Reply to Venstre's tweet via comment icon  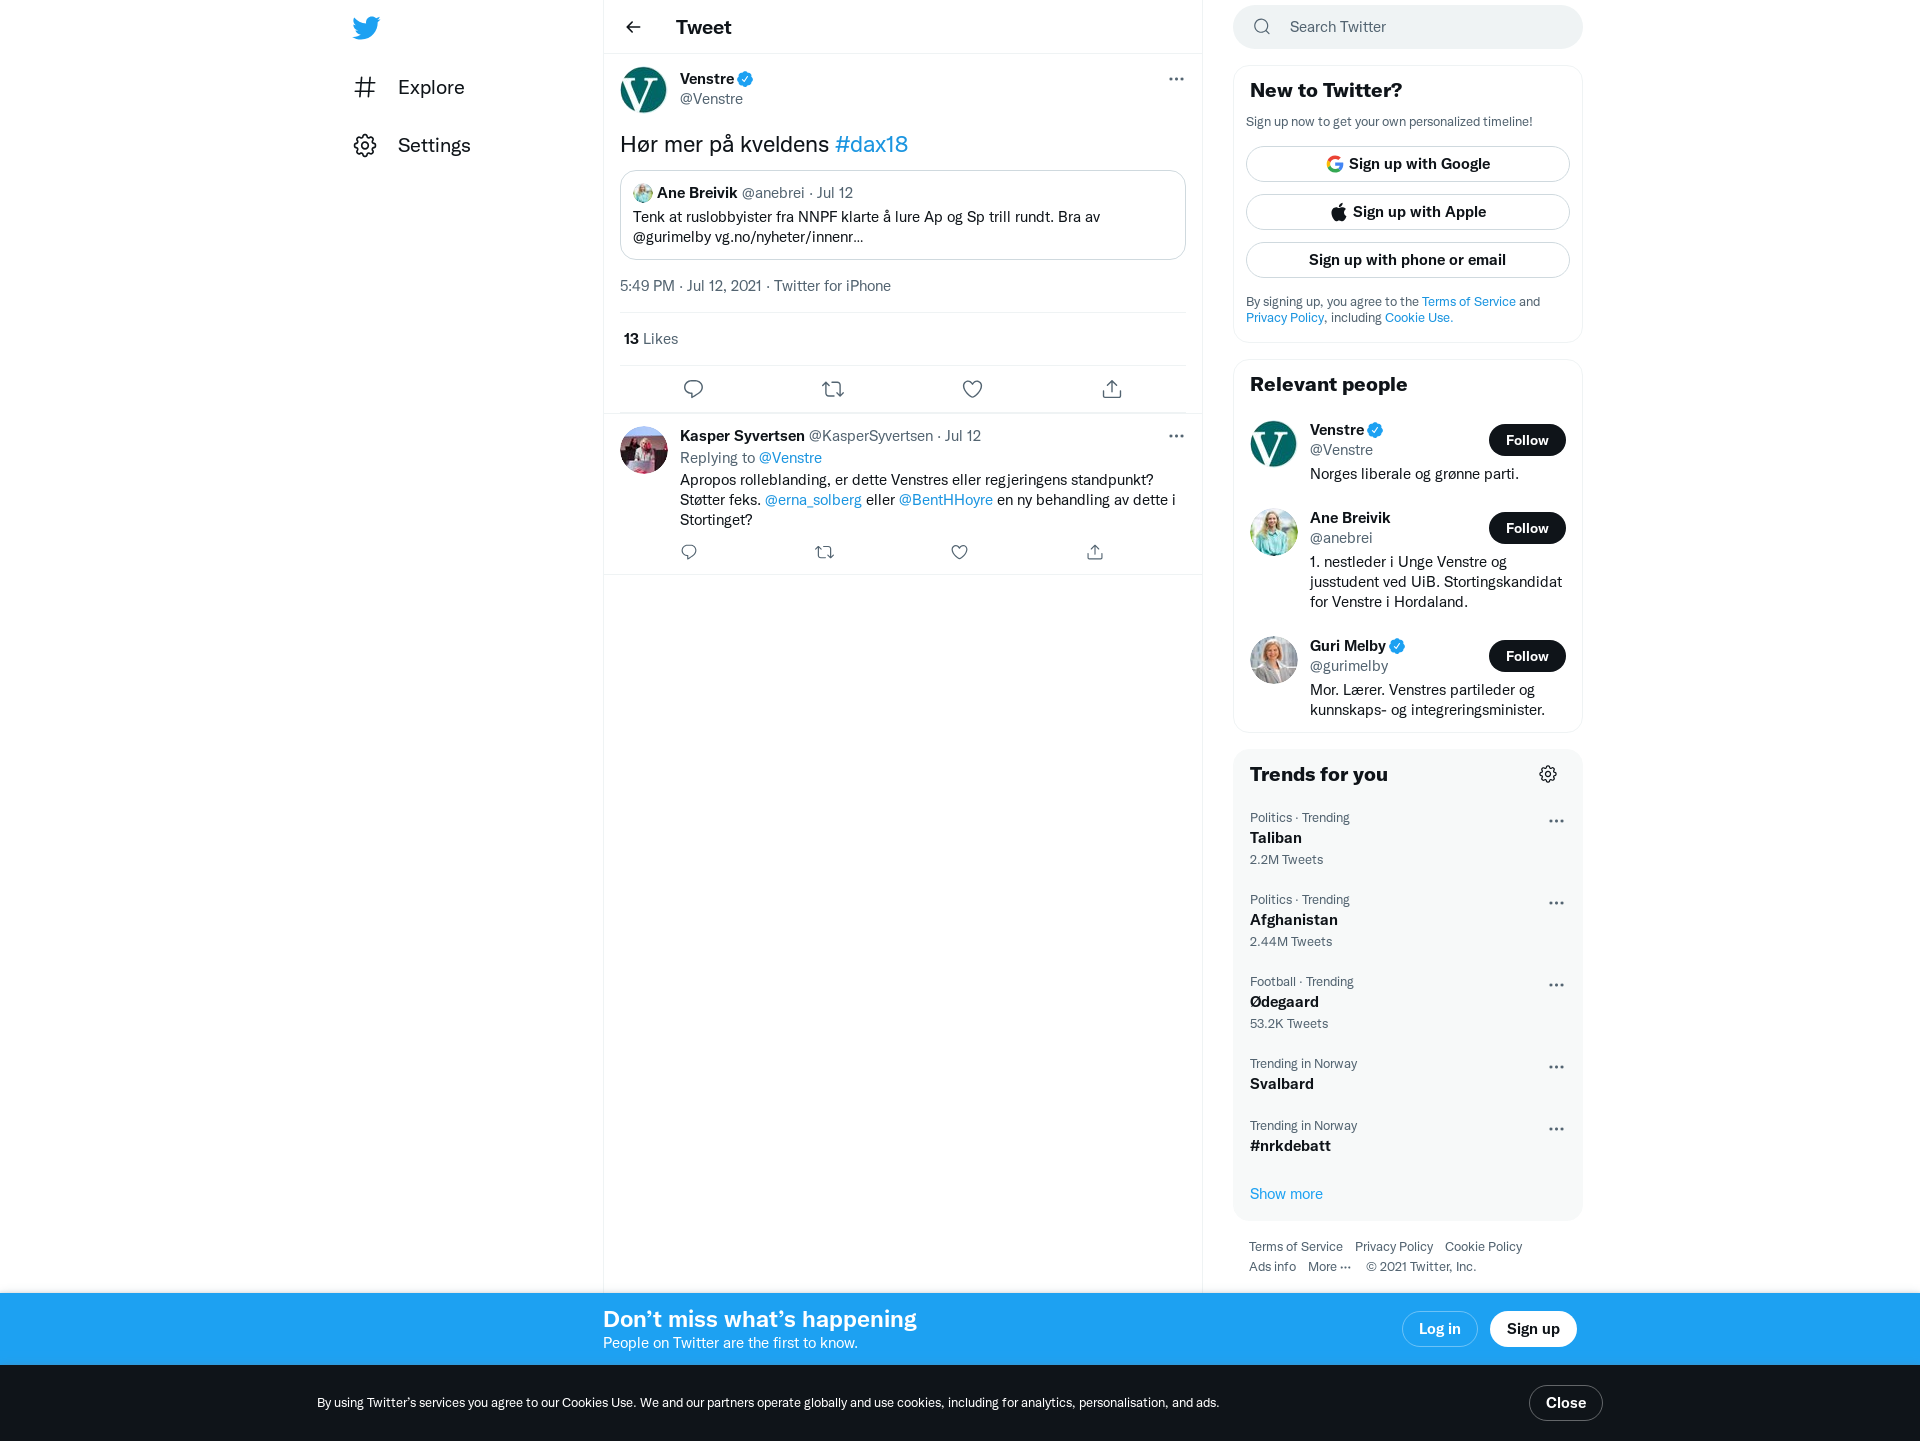coord(693,389)
